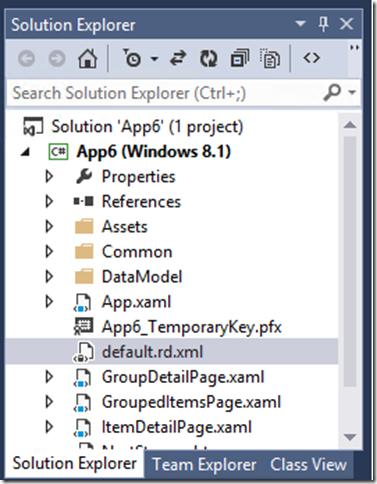Click the vertical scrollbar thumb
Screen dimensions: 377x484
[x=350, y=262]
